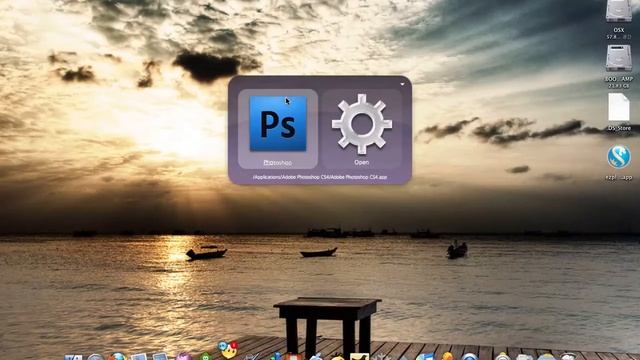This screenshot has height=360, width=640.
Task: Click the Adobe Photoshop CS4 application path text
Action: pyautogui.click(x=320, y=177)
